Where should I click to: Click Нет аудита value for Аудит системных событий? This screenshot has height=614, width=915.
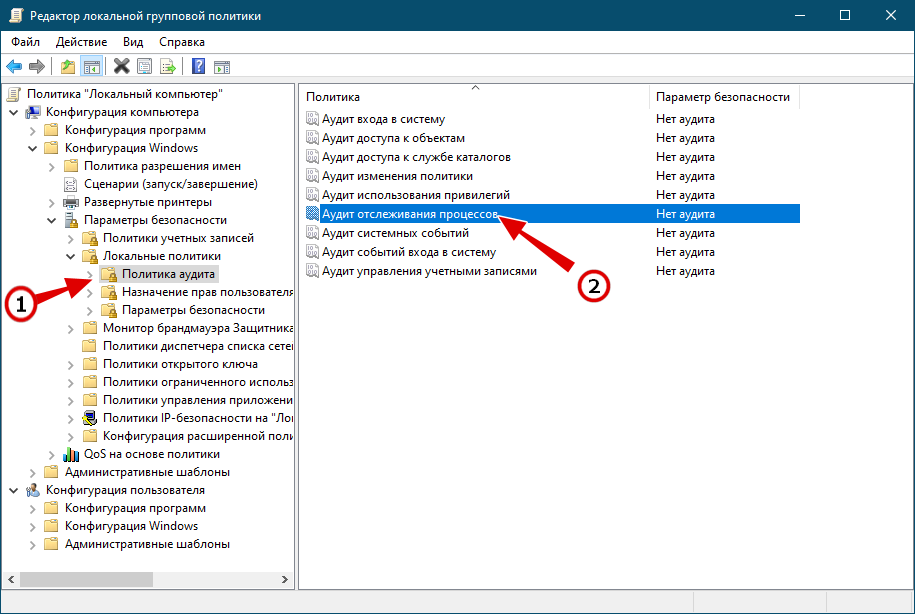coord(685,233)
